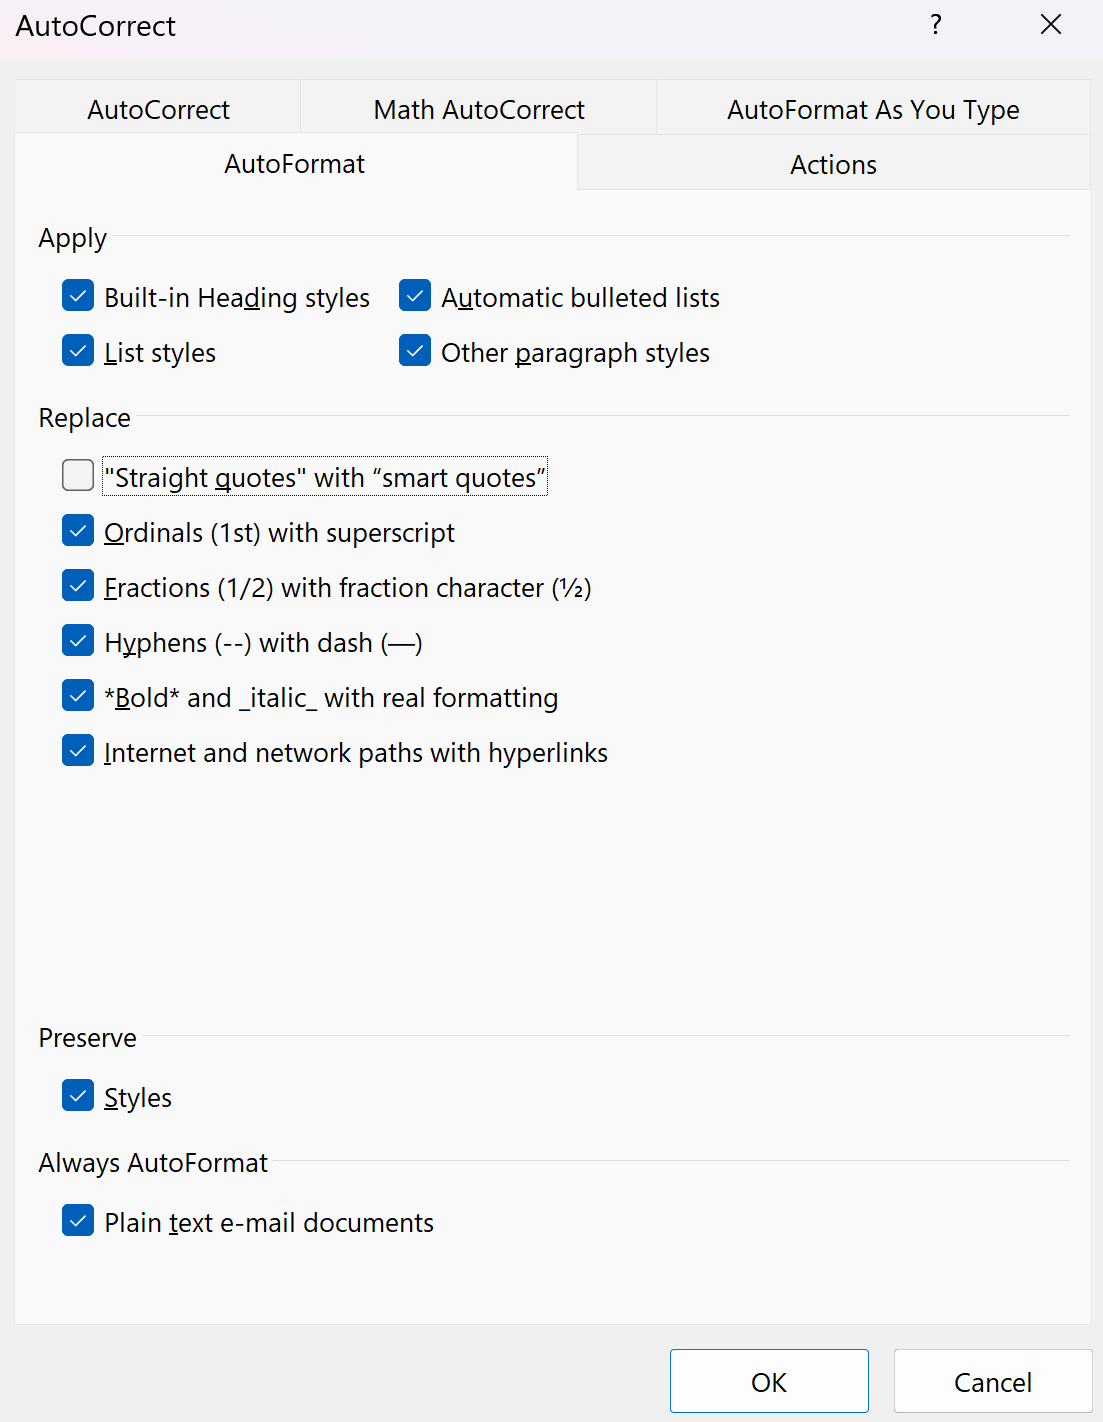Switch to the Actions tab
1103x1422 pixels.
pyautogui.click(x=833, y=164)
